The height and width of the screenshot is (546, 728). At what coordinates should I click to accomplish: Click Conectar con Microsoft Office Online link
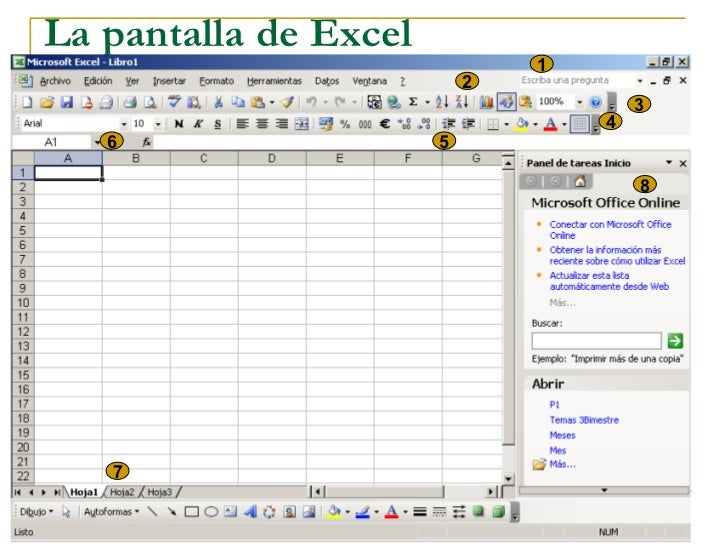pyautogui.click(x=611, y=230)
